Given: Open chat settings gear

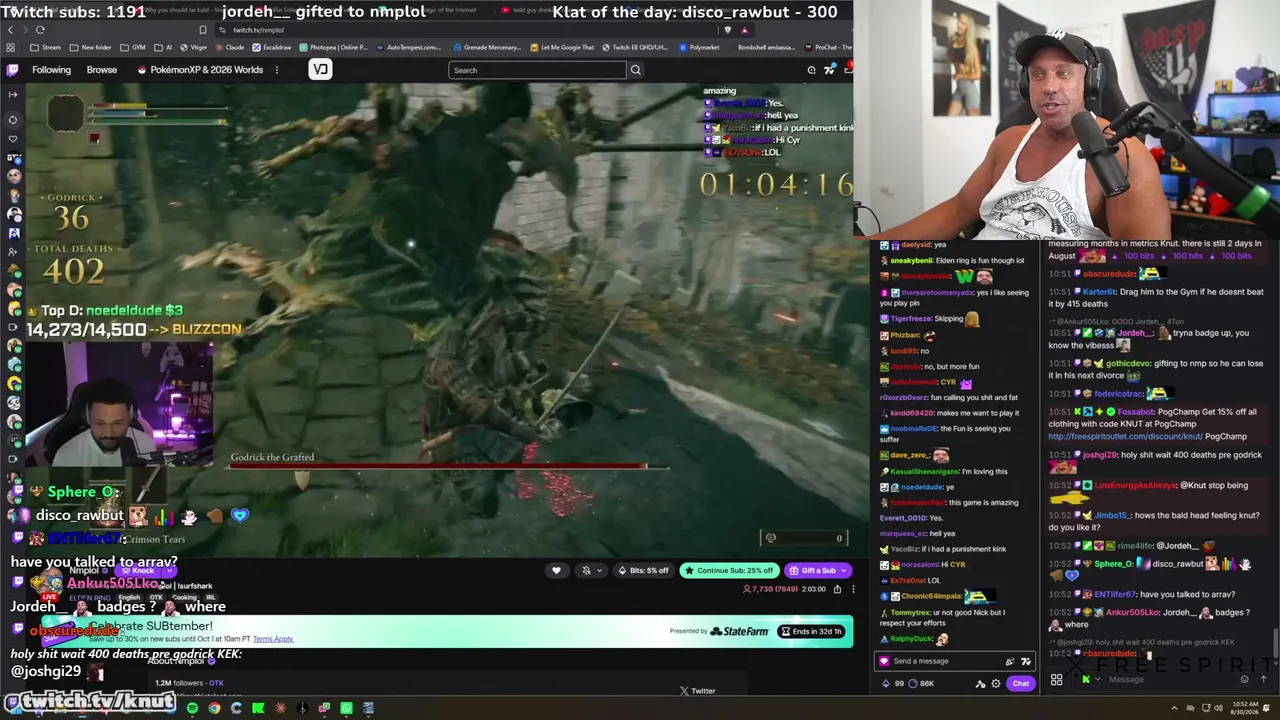Looking at the screenshot, I should pyautogui.click(x=995, y=683).
